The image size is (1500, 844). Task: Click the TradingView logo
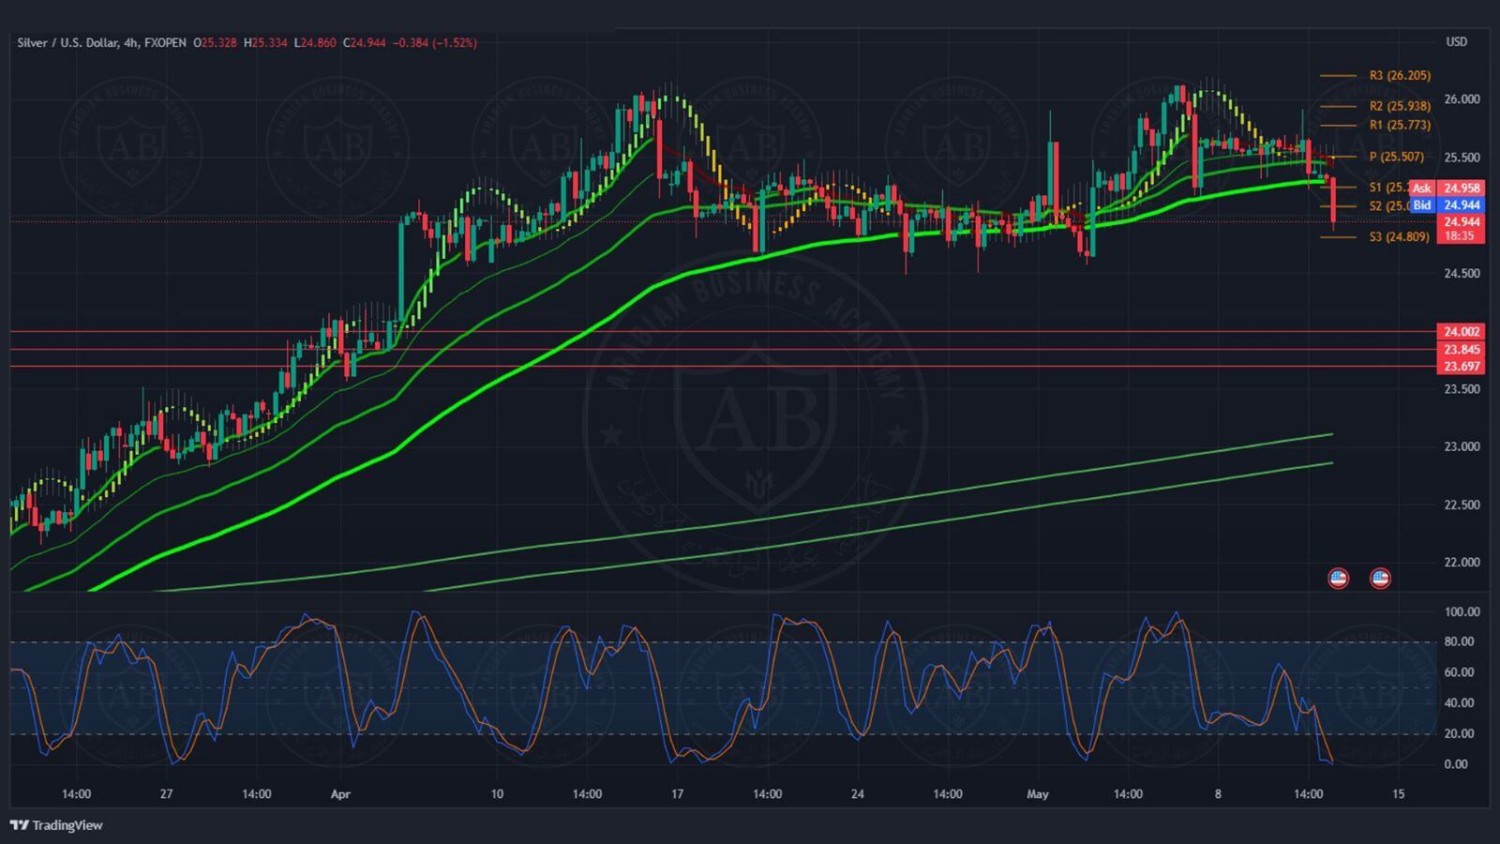(56, 825)
